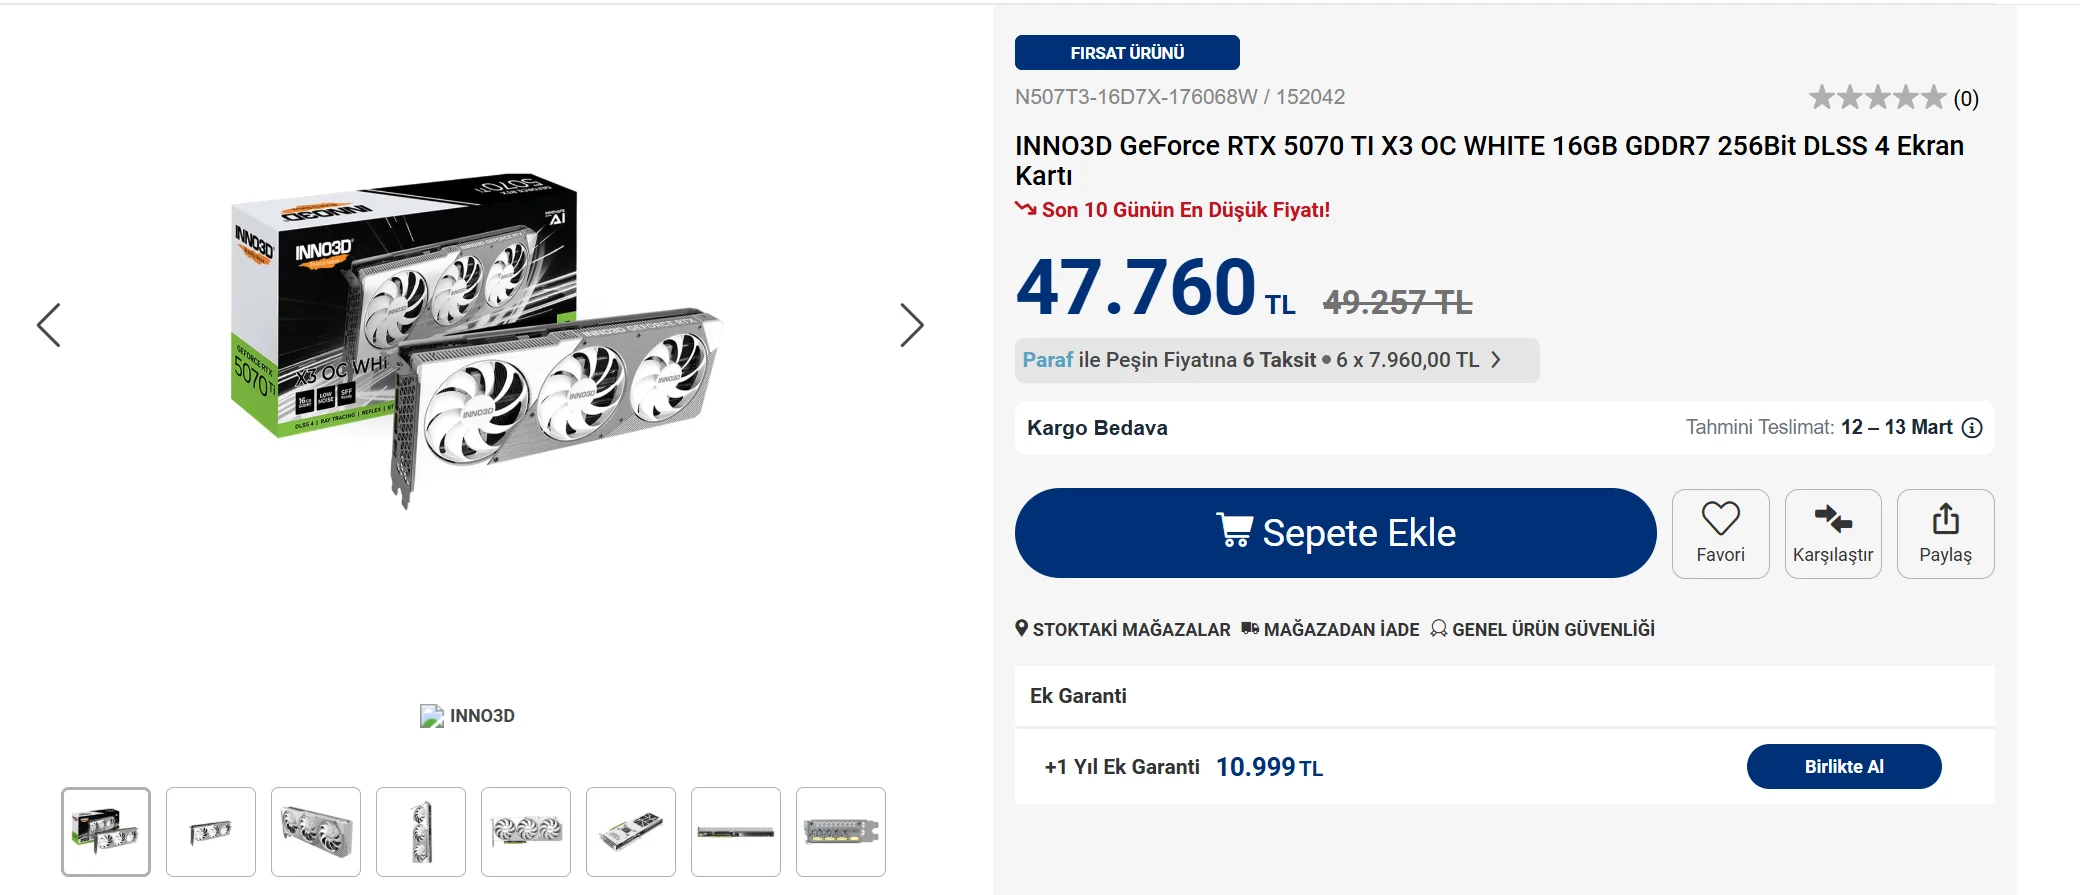Show previous product image with left arrow

(49, 325)
